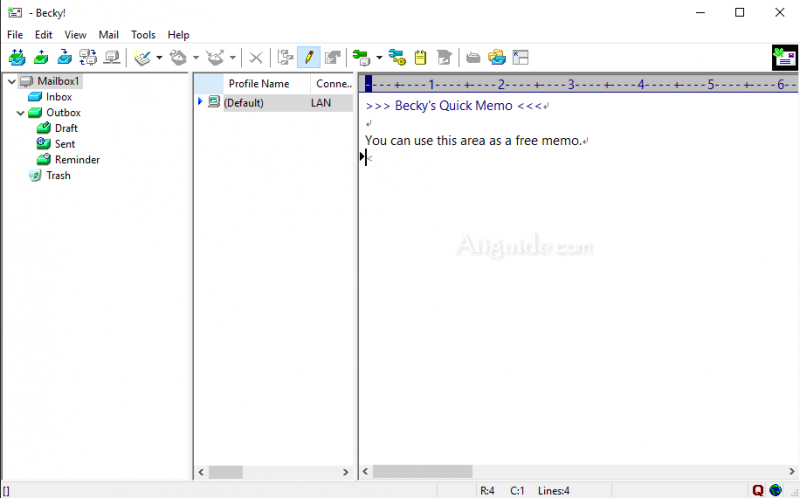Click profile list scrollbar left arrow
800x498 pixels.
pyautogui.click(x=201, y=472)
